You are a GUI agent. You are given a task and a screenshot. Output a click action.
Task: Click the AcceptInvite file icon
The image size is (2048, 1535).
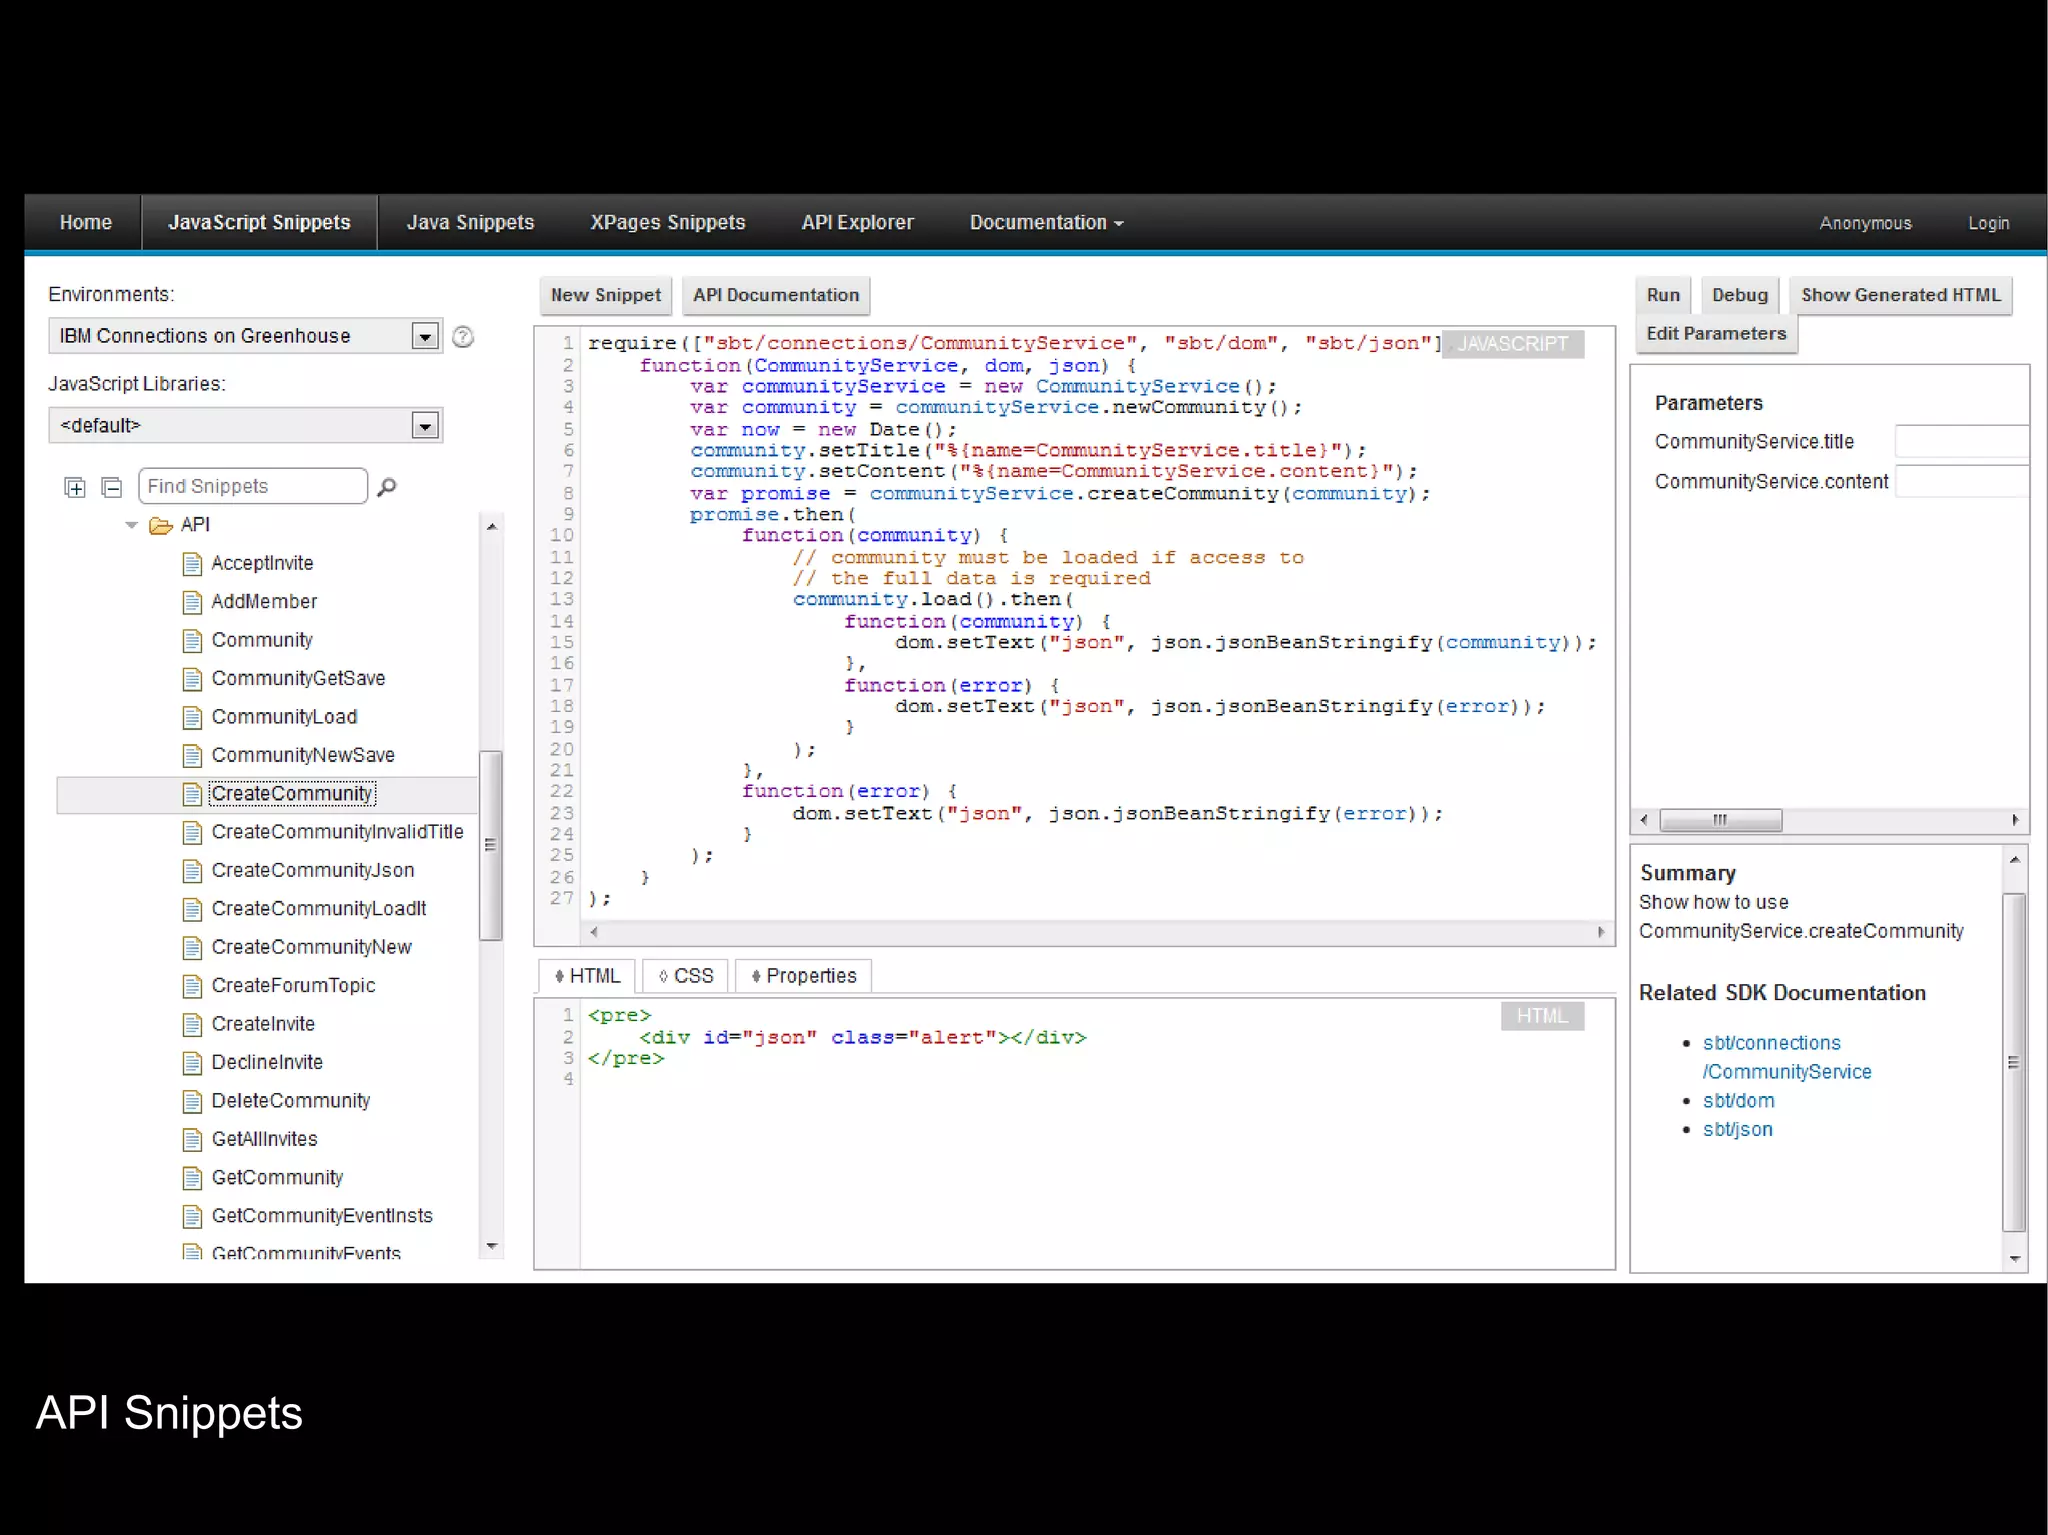193,565
